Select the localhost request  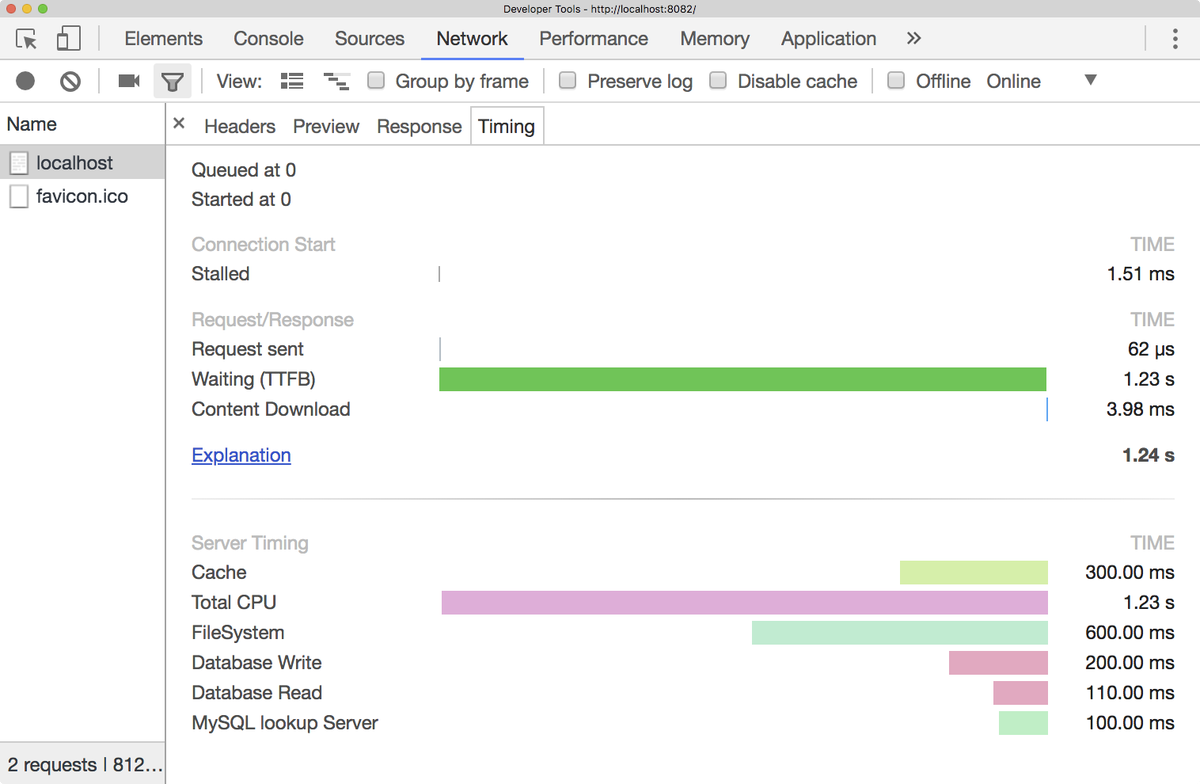(x=76, y=162)
